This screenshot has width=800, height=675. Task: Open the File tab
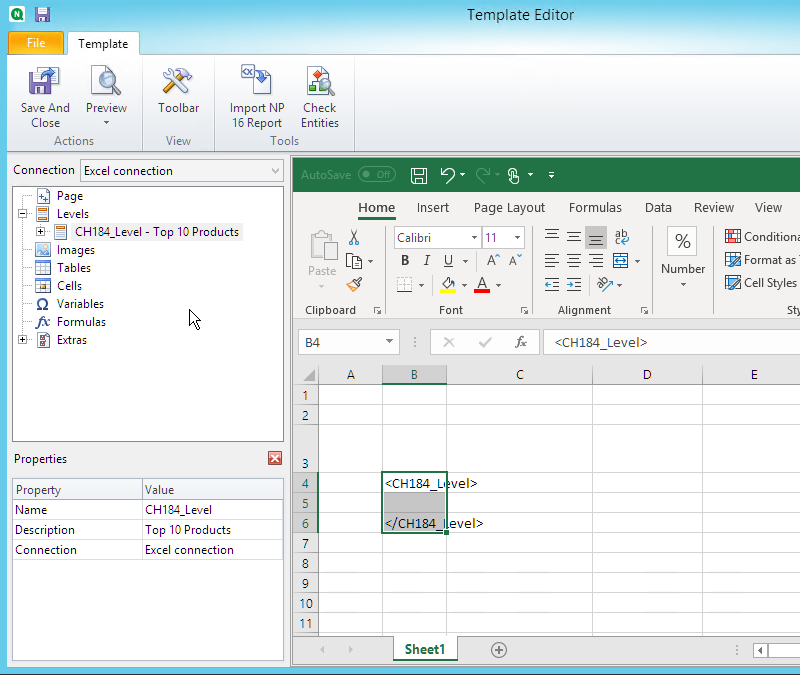click(x=36, y=43)
